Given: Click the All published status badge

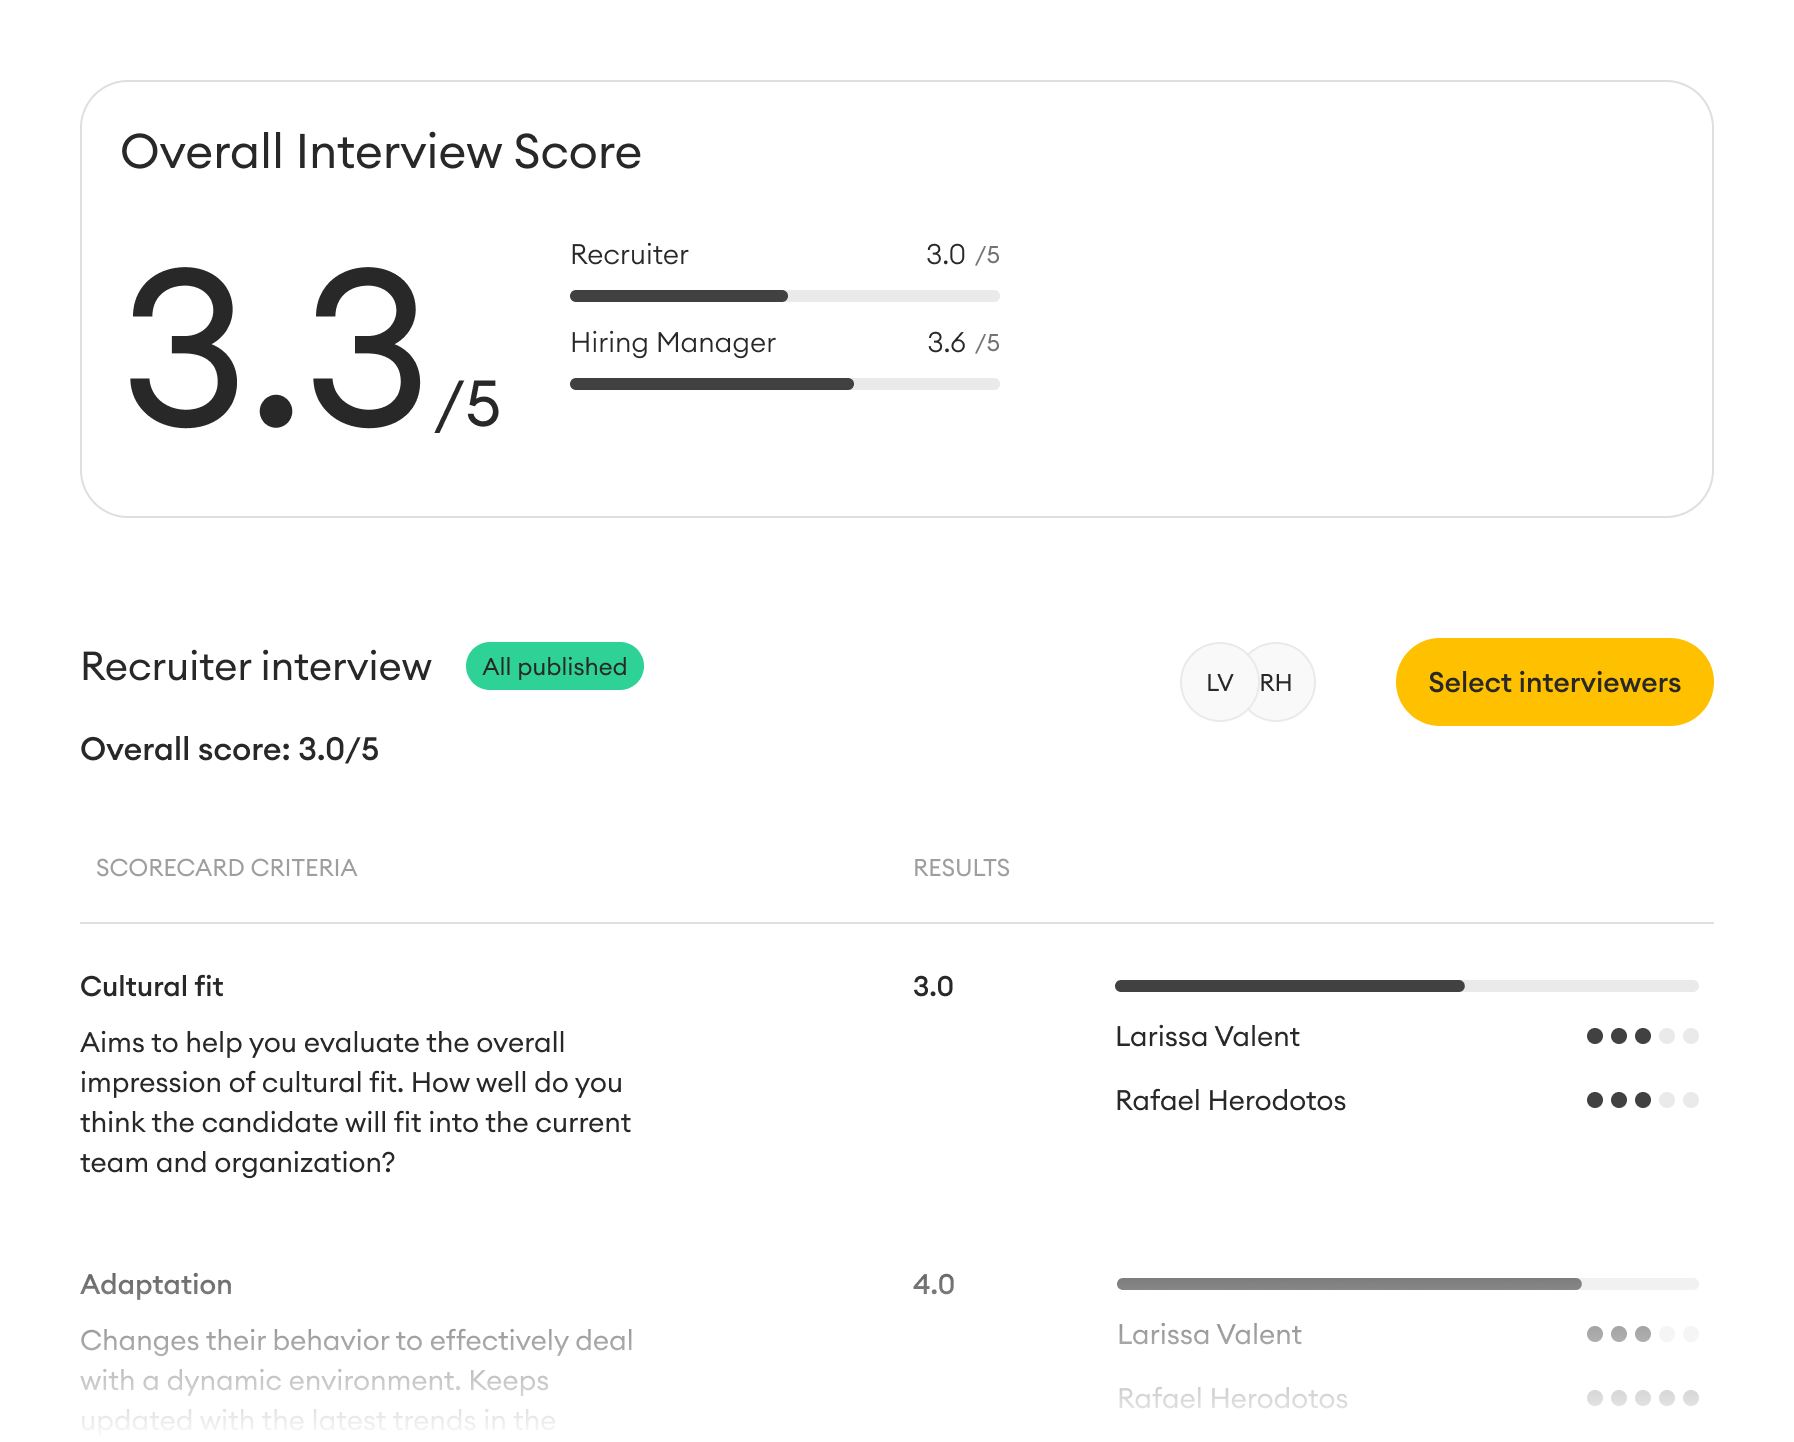Looking at the screenshot, I should 554,665.
